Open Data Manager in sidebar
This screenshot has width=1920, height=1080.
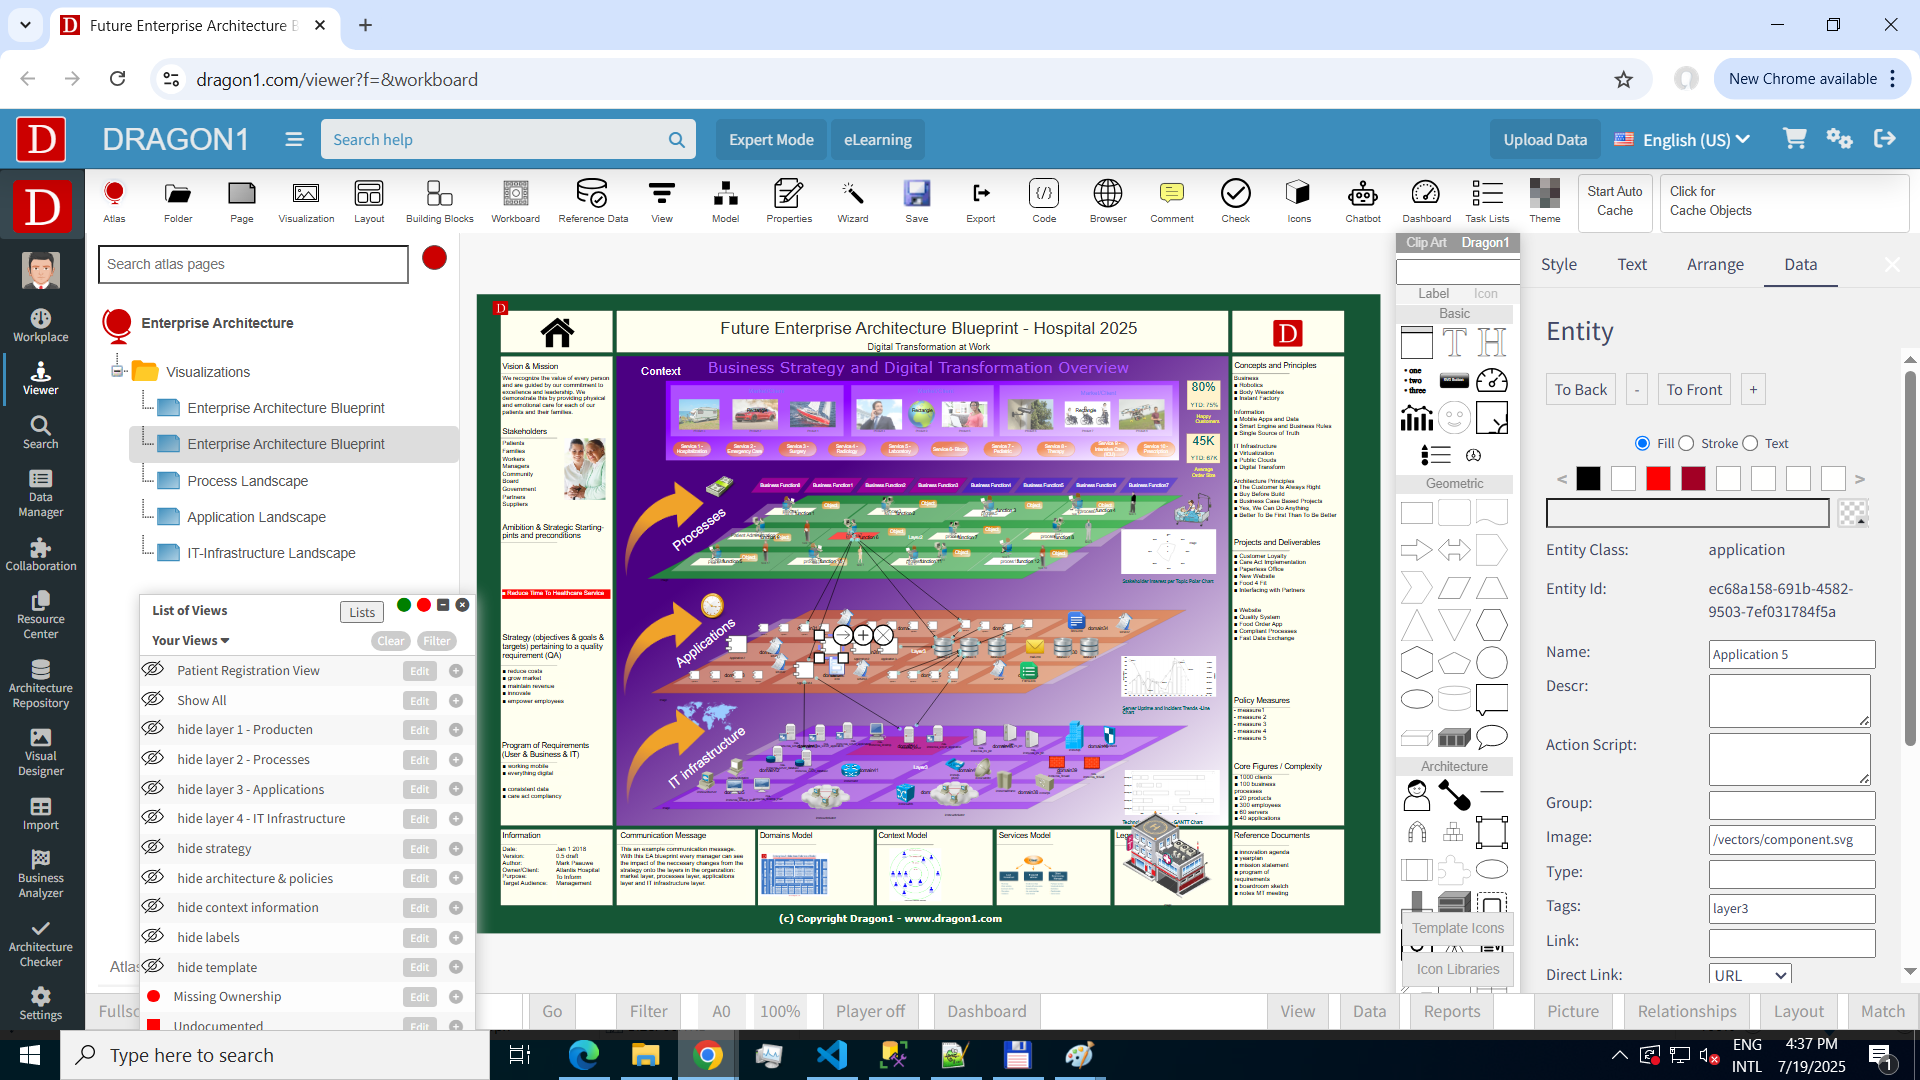41,494
